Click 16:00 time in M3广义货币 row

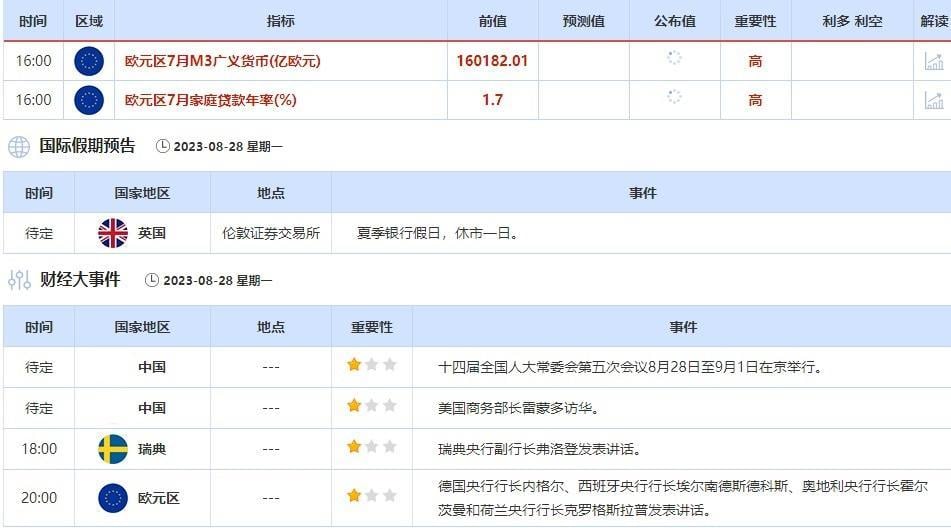[33, 61]
